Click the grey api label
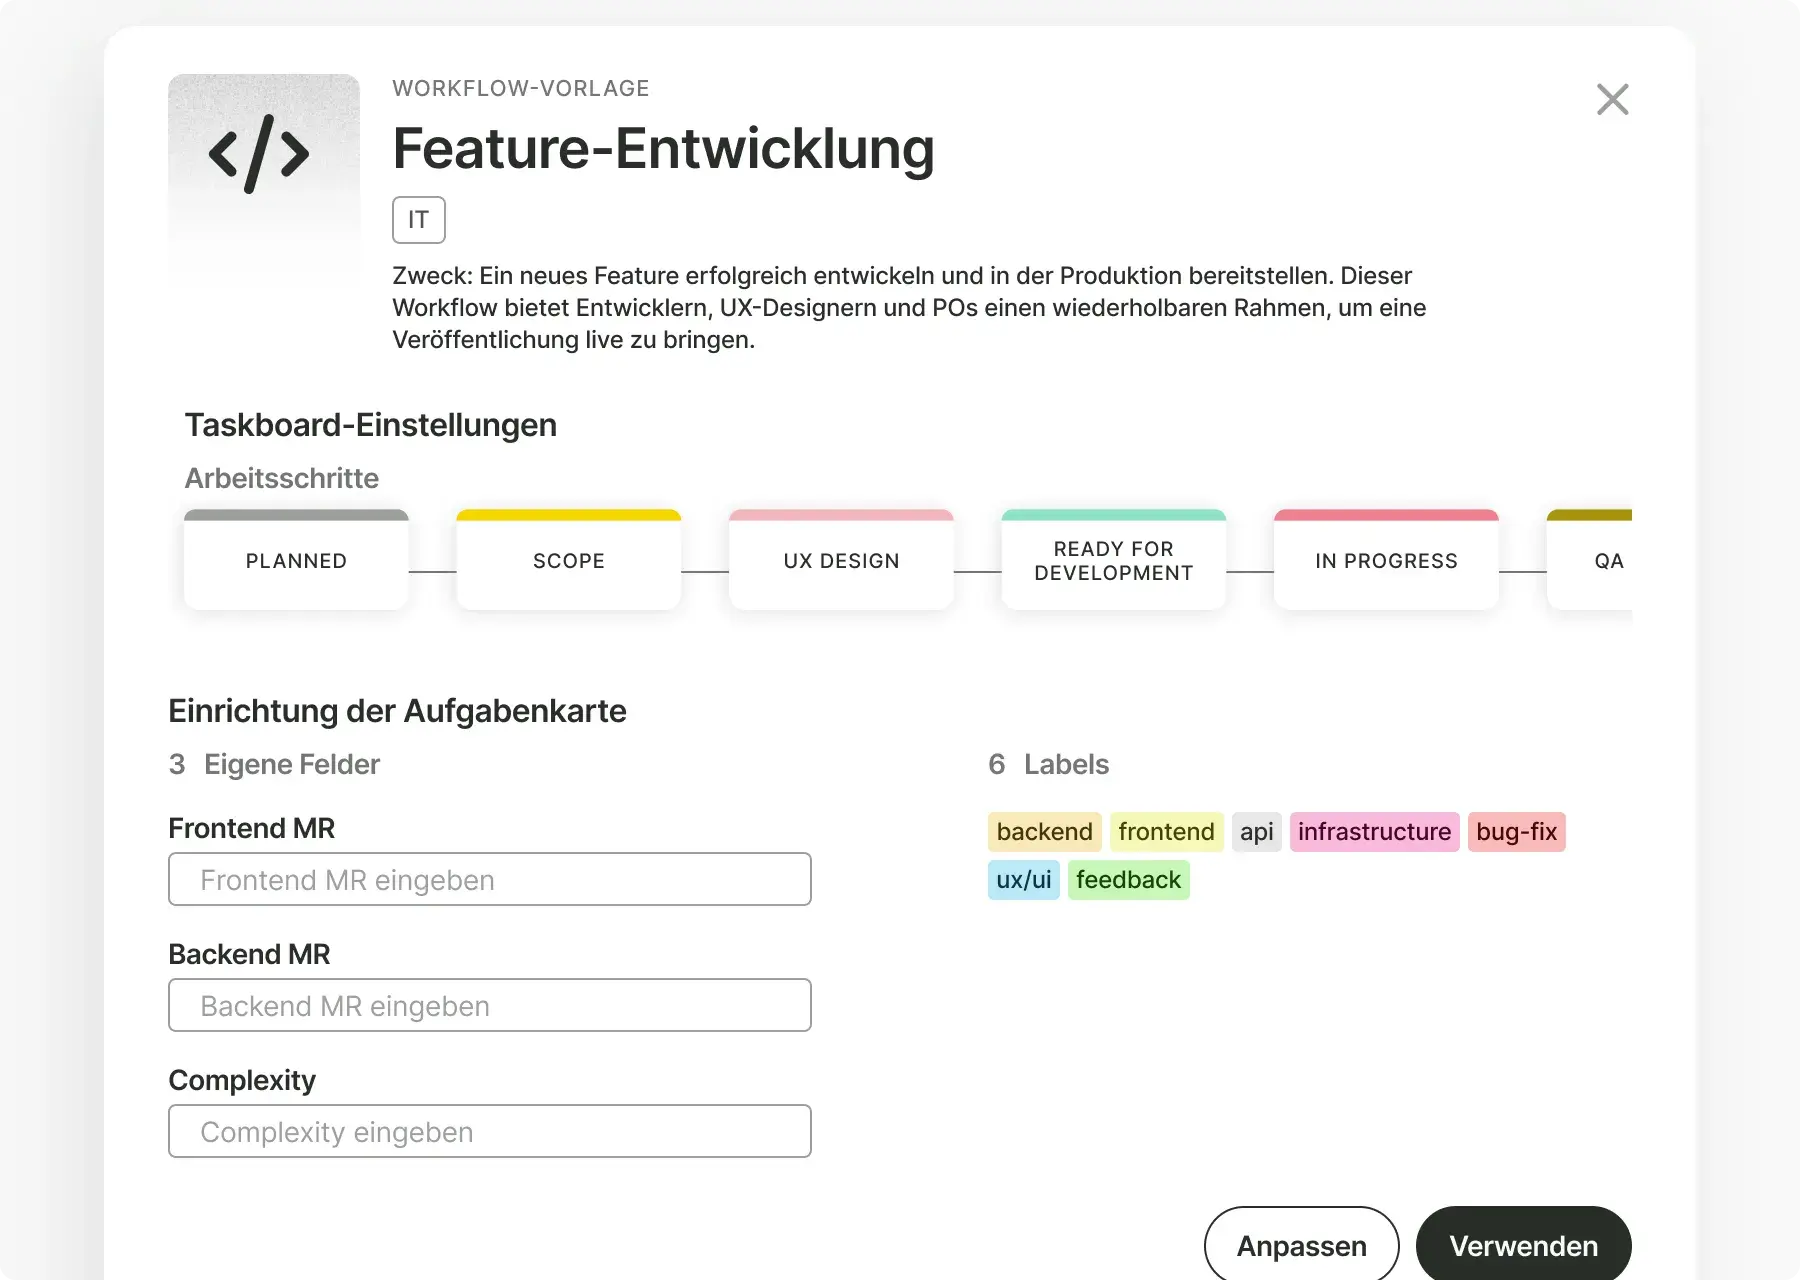Image resolution: width=1800 pixels, height=1280 pixels. coord(1256,832)
